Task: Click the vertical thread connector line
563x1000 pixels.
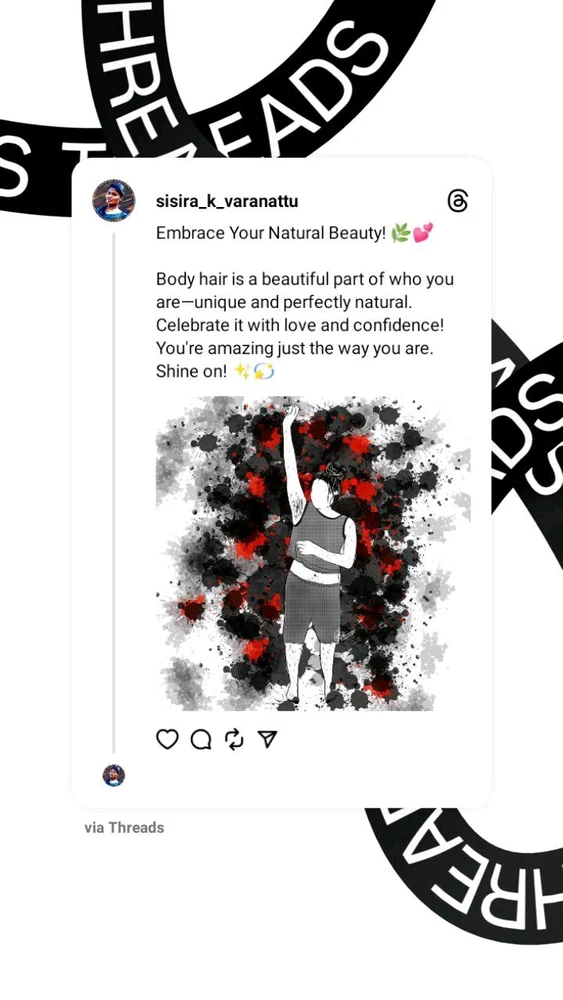Action: coord(114,493)
